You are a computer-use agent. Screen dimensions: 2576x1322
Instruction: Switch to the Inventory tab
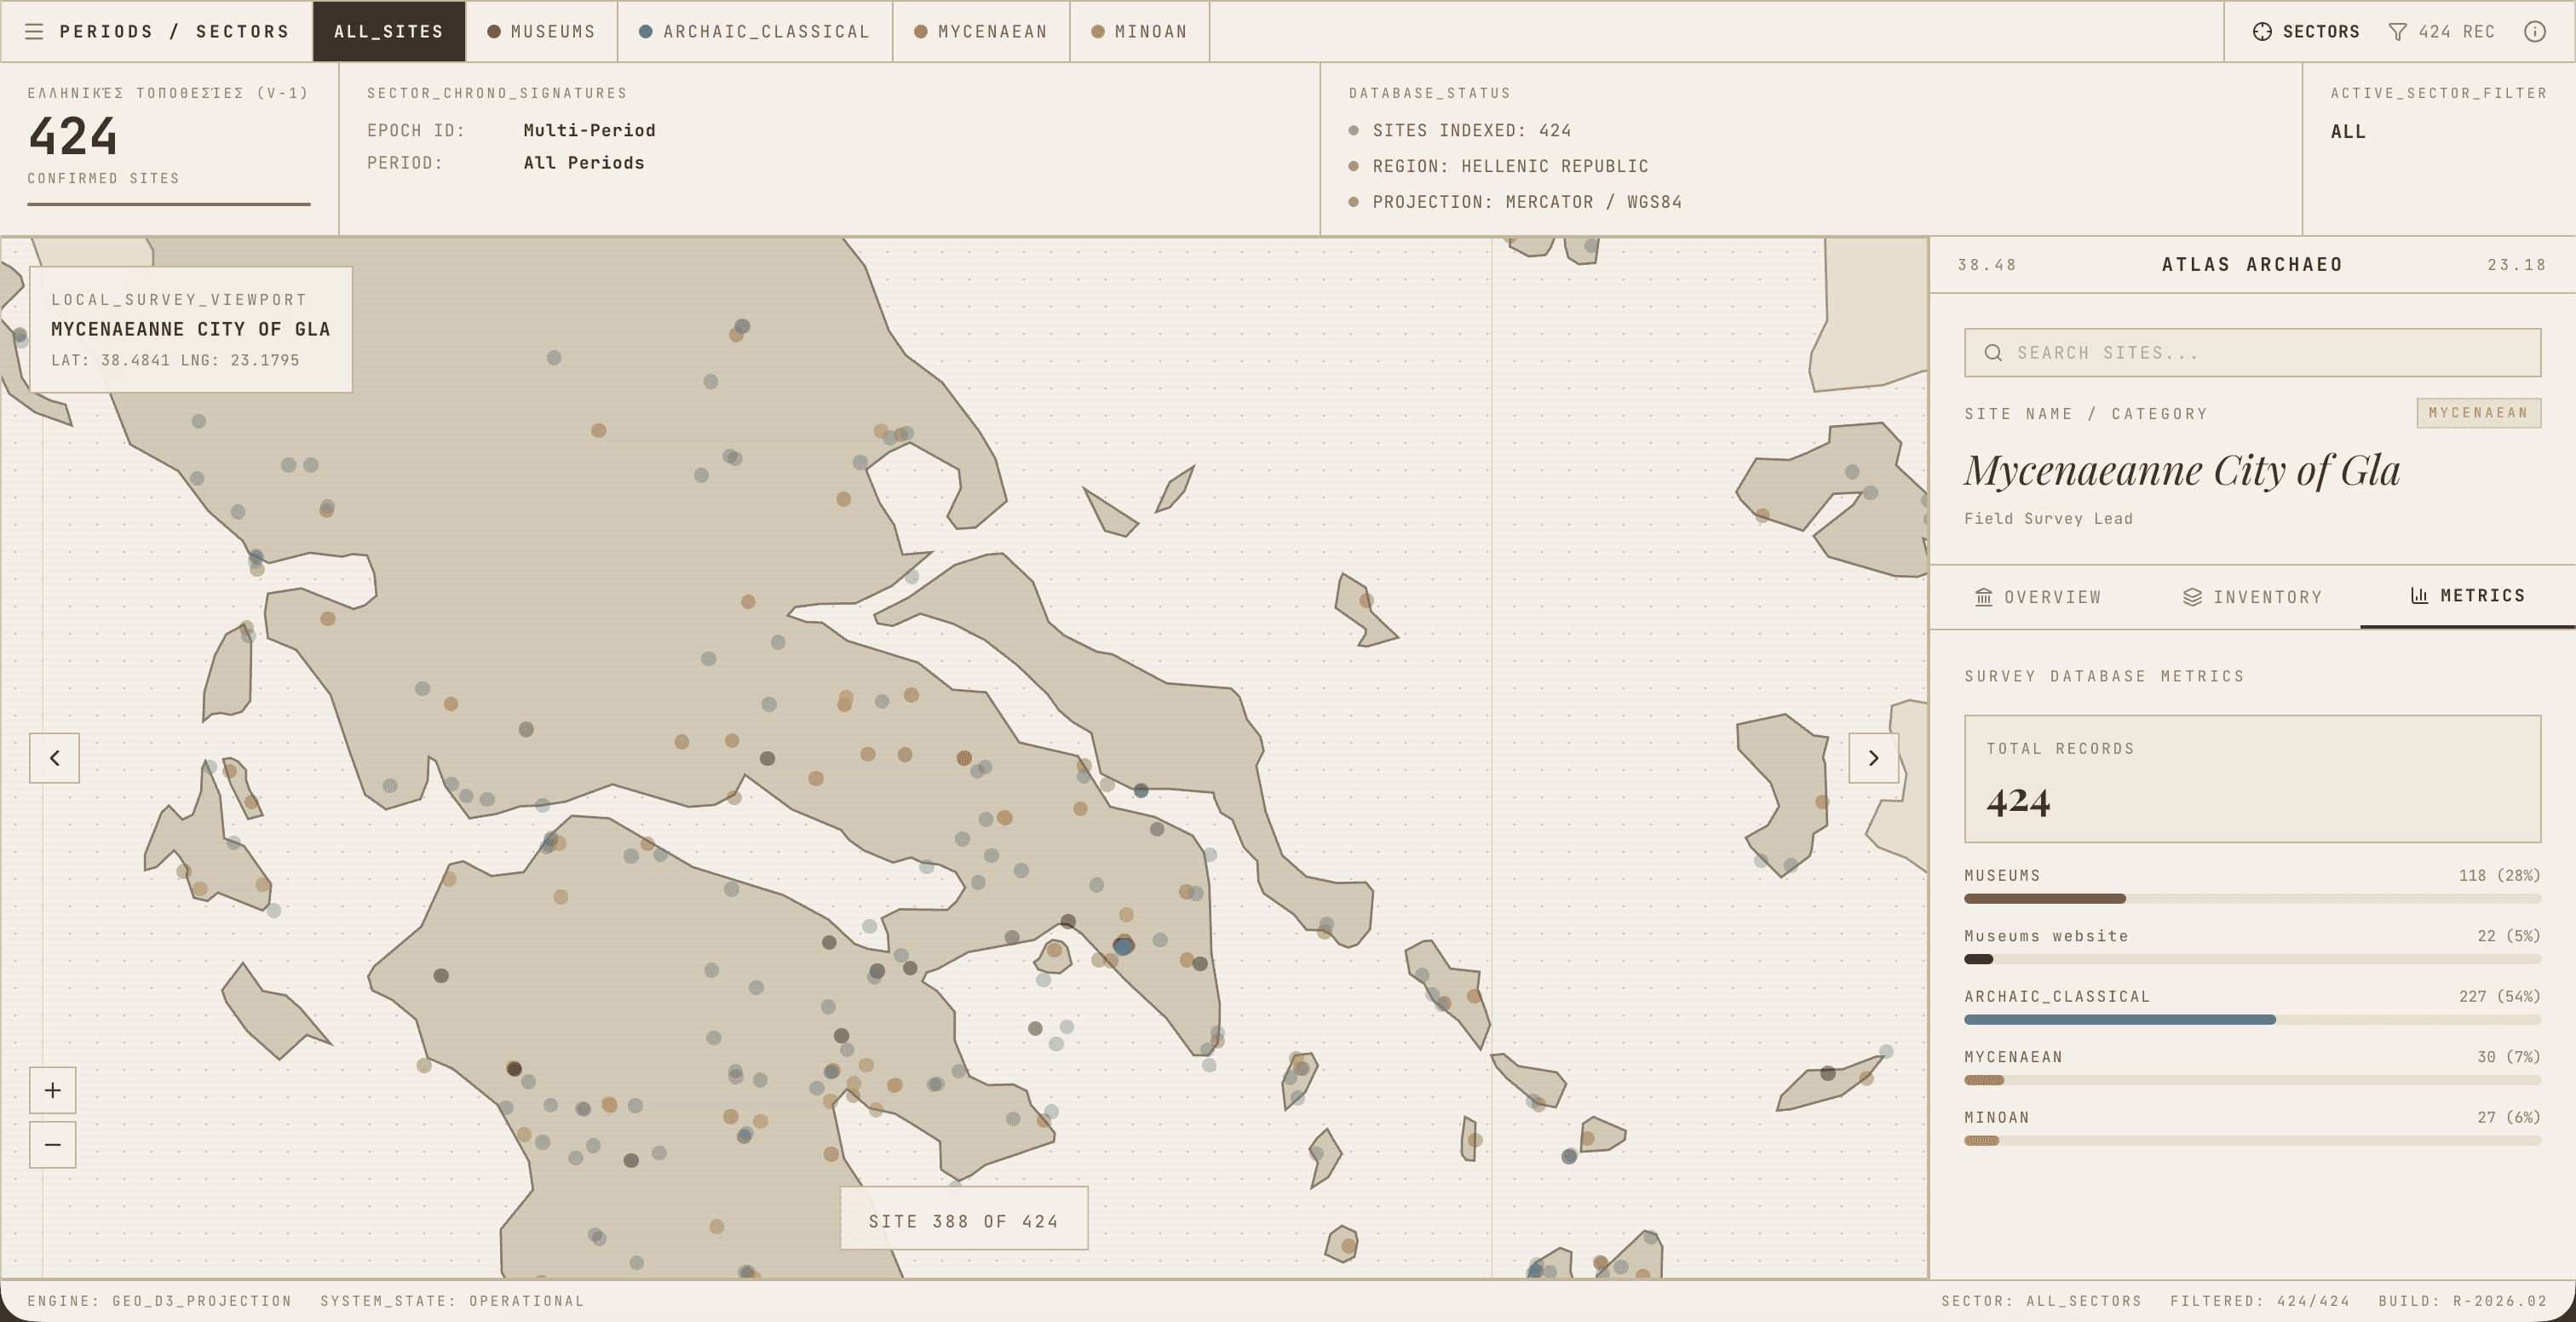click(2252, 597)
